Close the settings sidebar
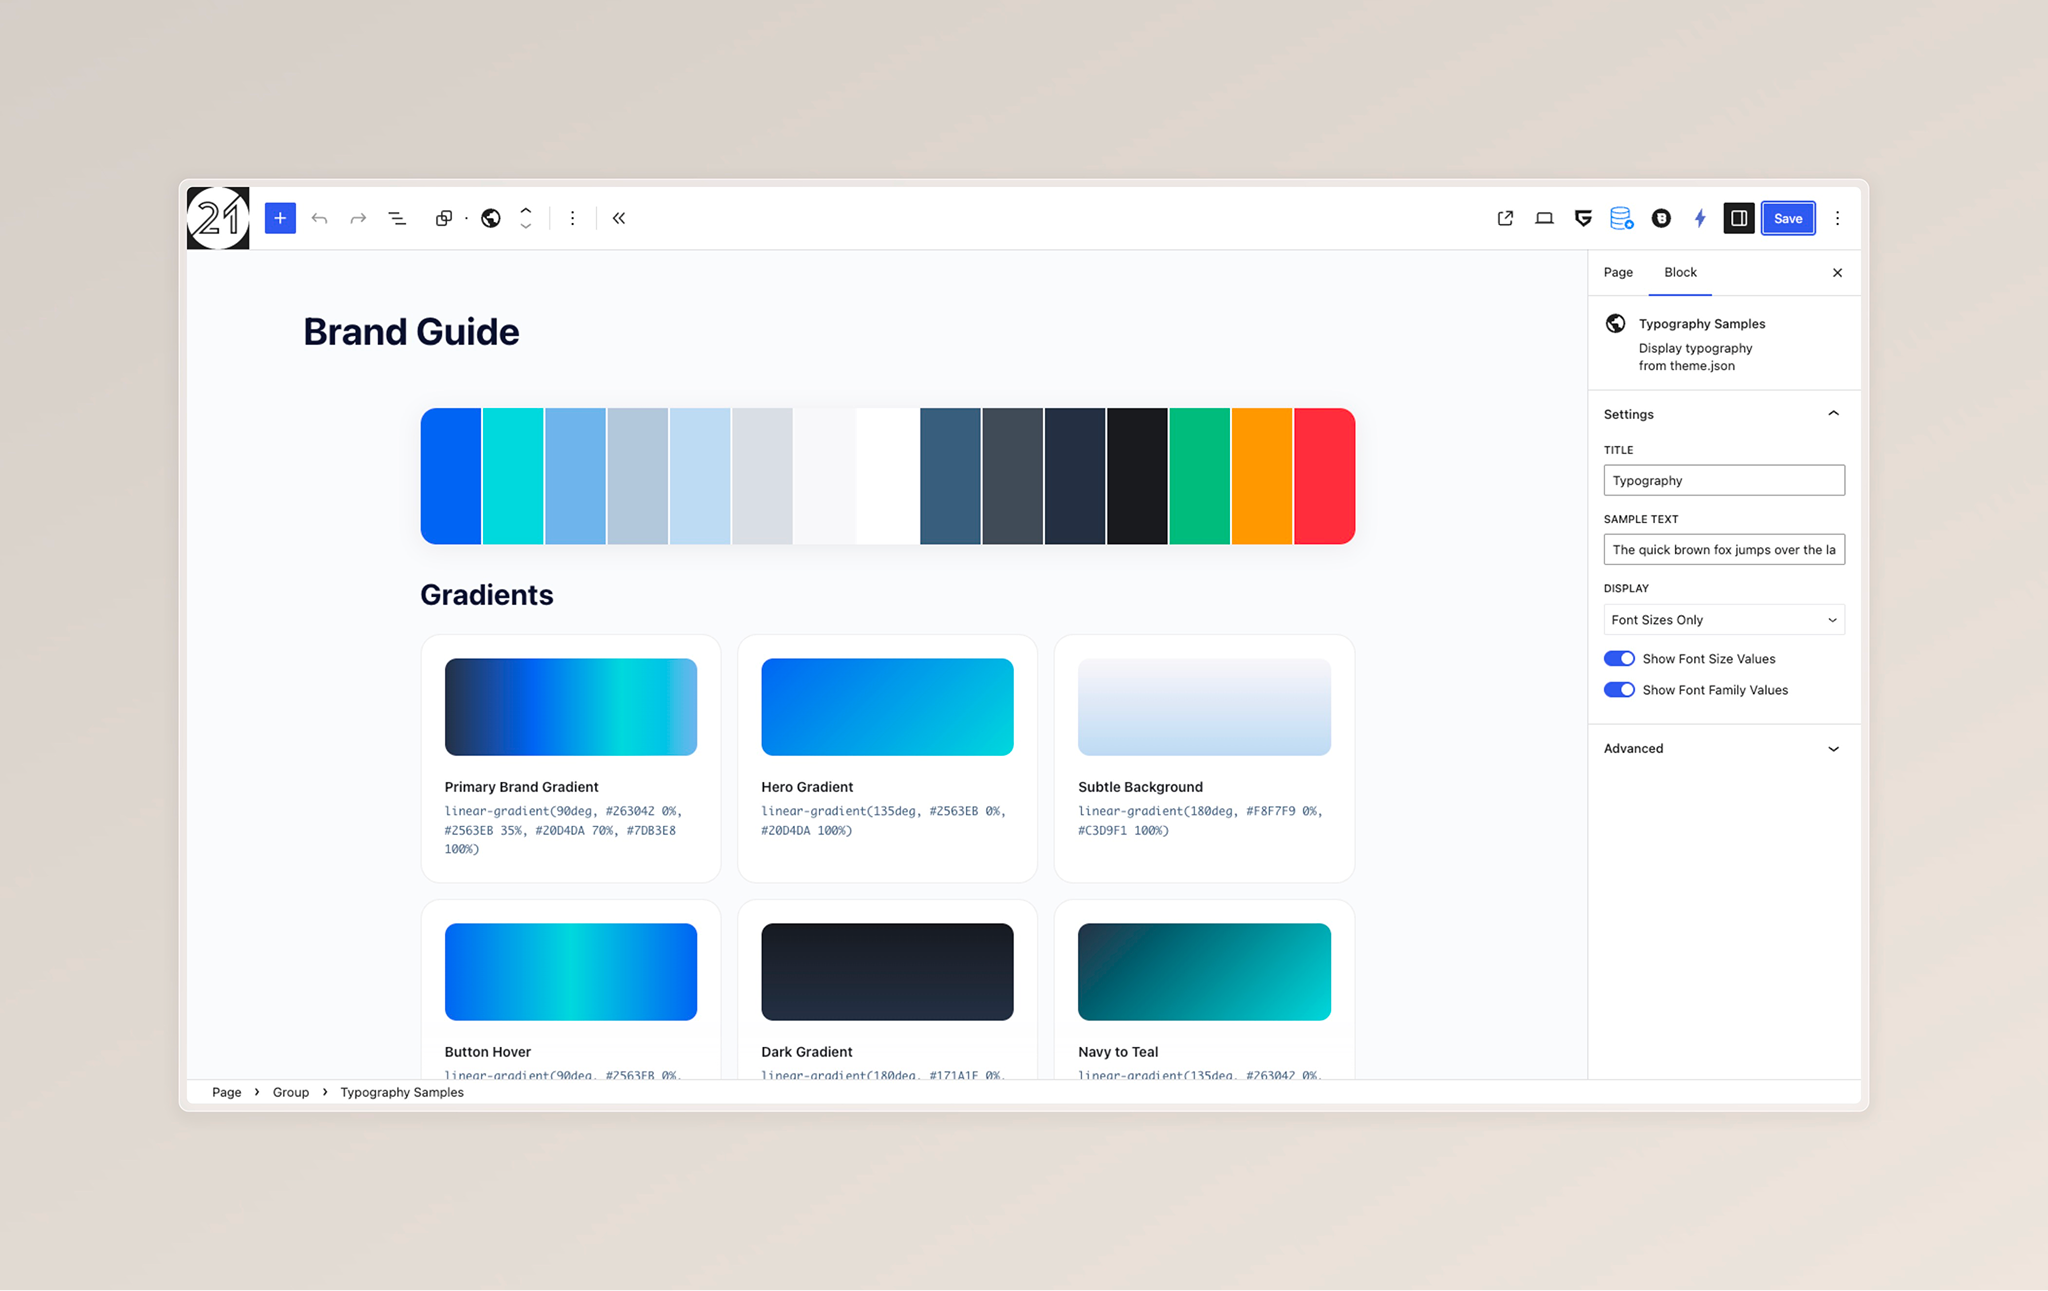 click(1837, 272)
